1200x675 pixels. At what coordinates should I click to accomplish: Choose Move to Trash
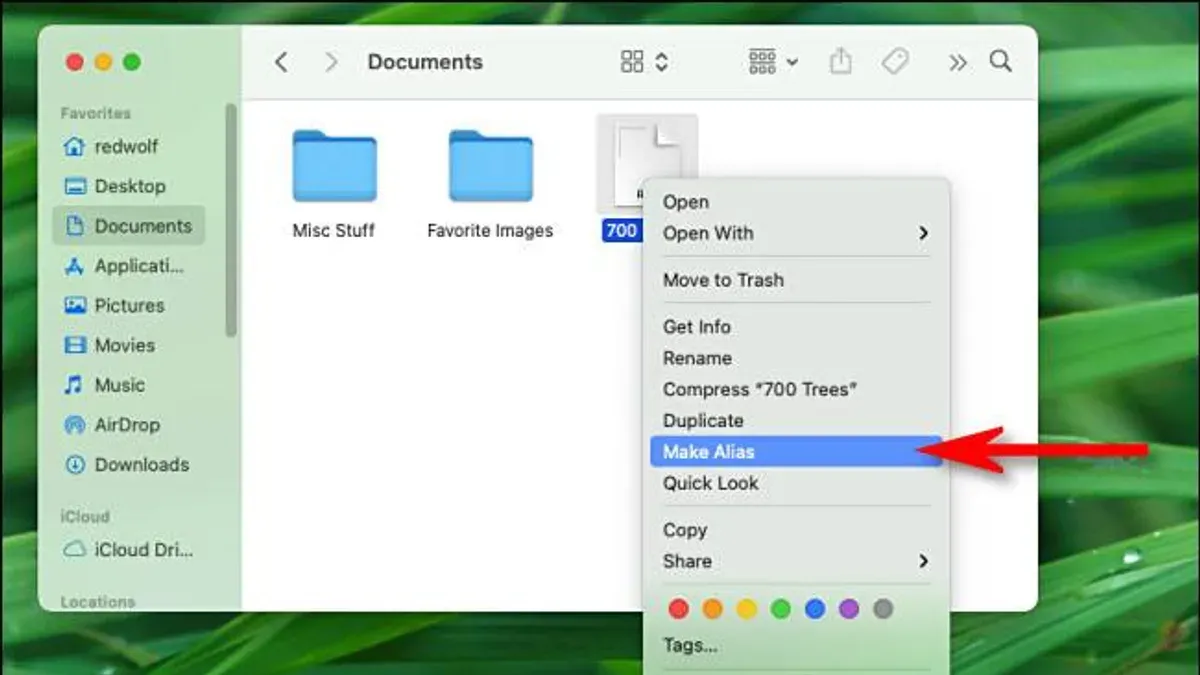click(796, 280)
